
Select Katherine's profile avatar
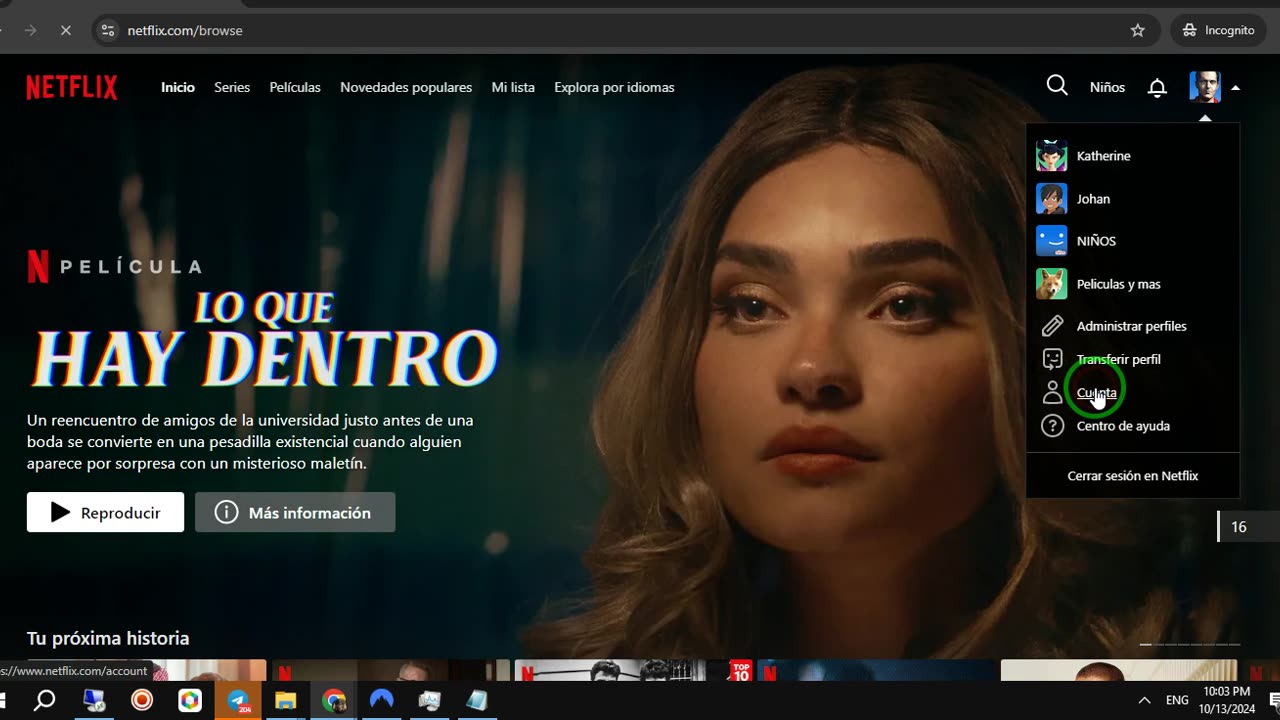(1052, 156)
